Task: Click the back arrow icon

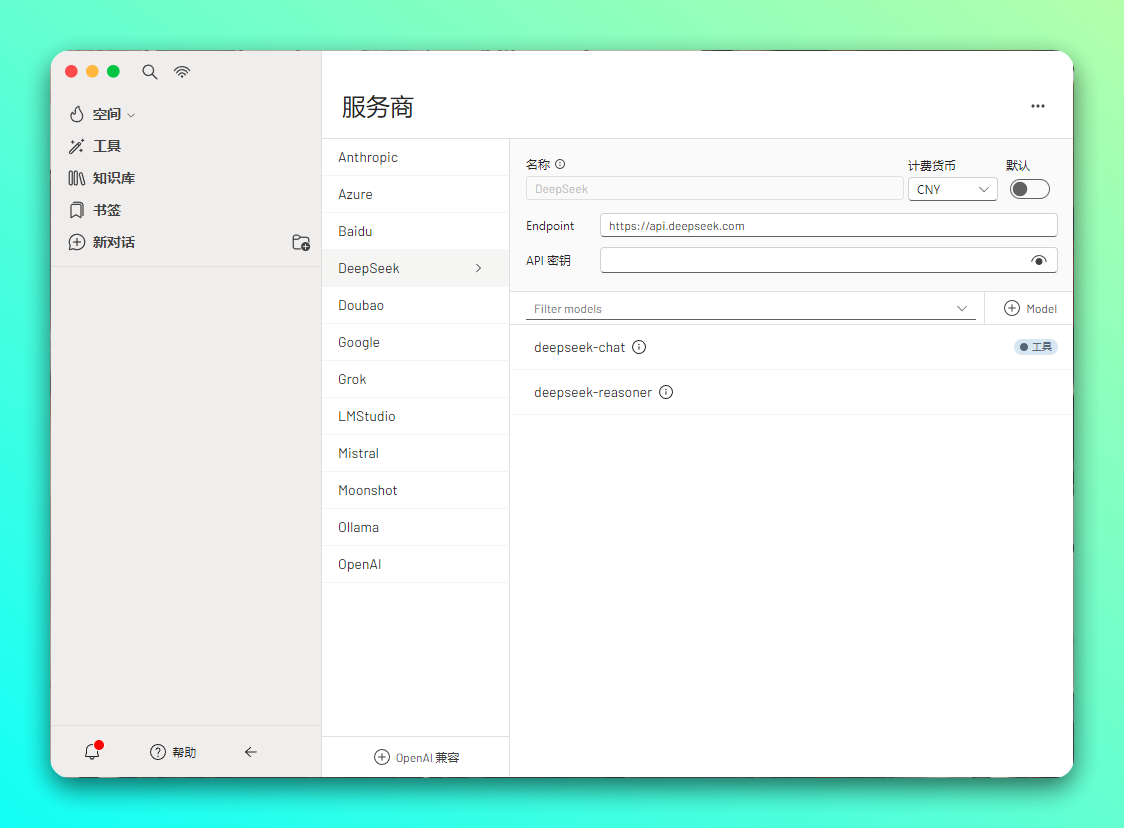Action: pyautogui.click(x=250, y=752)
